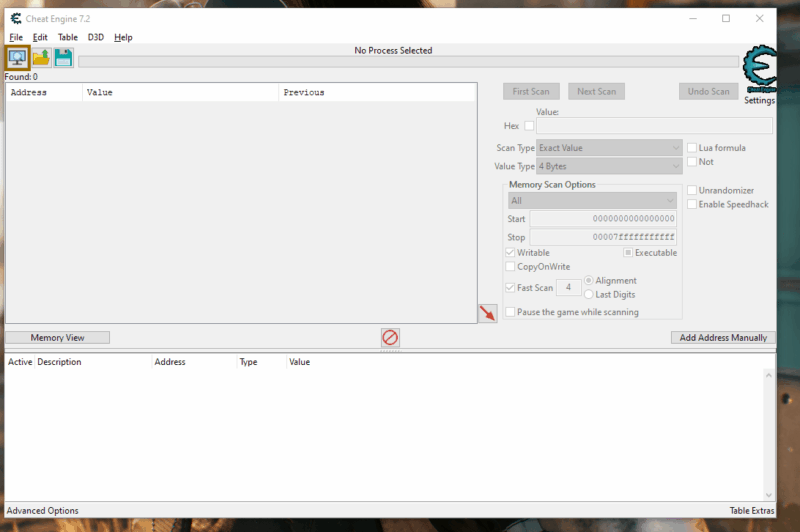Click the Value column header in results
The width and height of the screenshot is (800, 532).
tap(181, 92)
